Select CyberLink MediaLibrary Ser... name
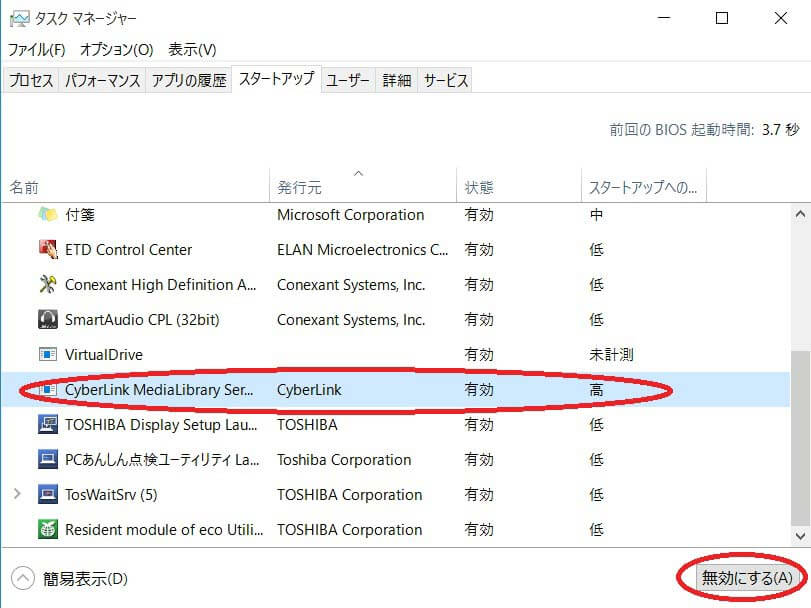This screenshot has width=811, height=608. pyautogui.click(x=159, y=389)
